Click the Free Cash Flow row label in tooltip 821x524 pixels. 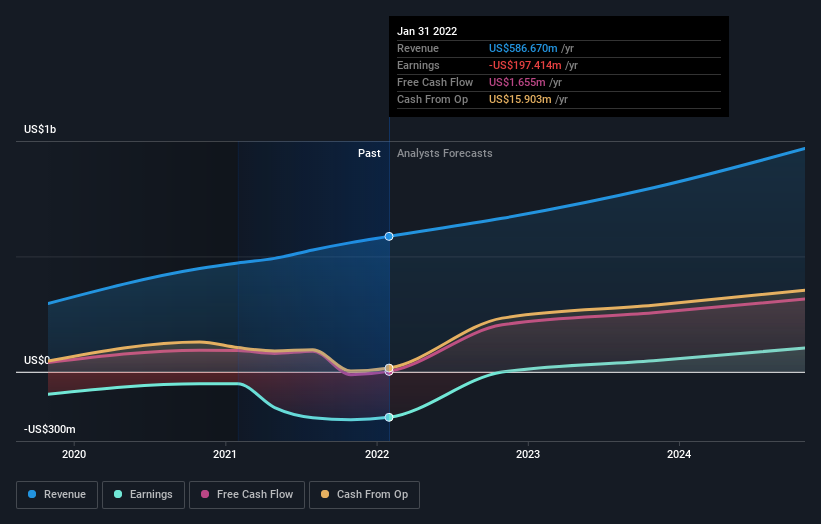coord(435,82)
